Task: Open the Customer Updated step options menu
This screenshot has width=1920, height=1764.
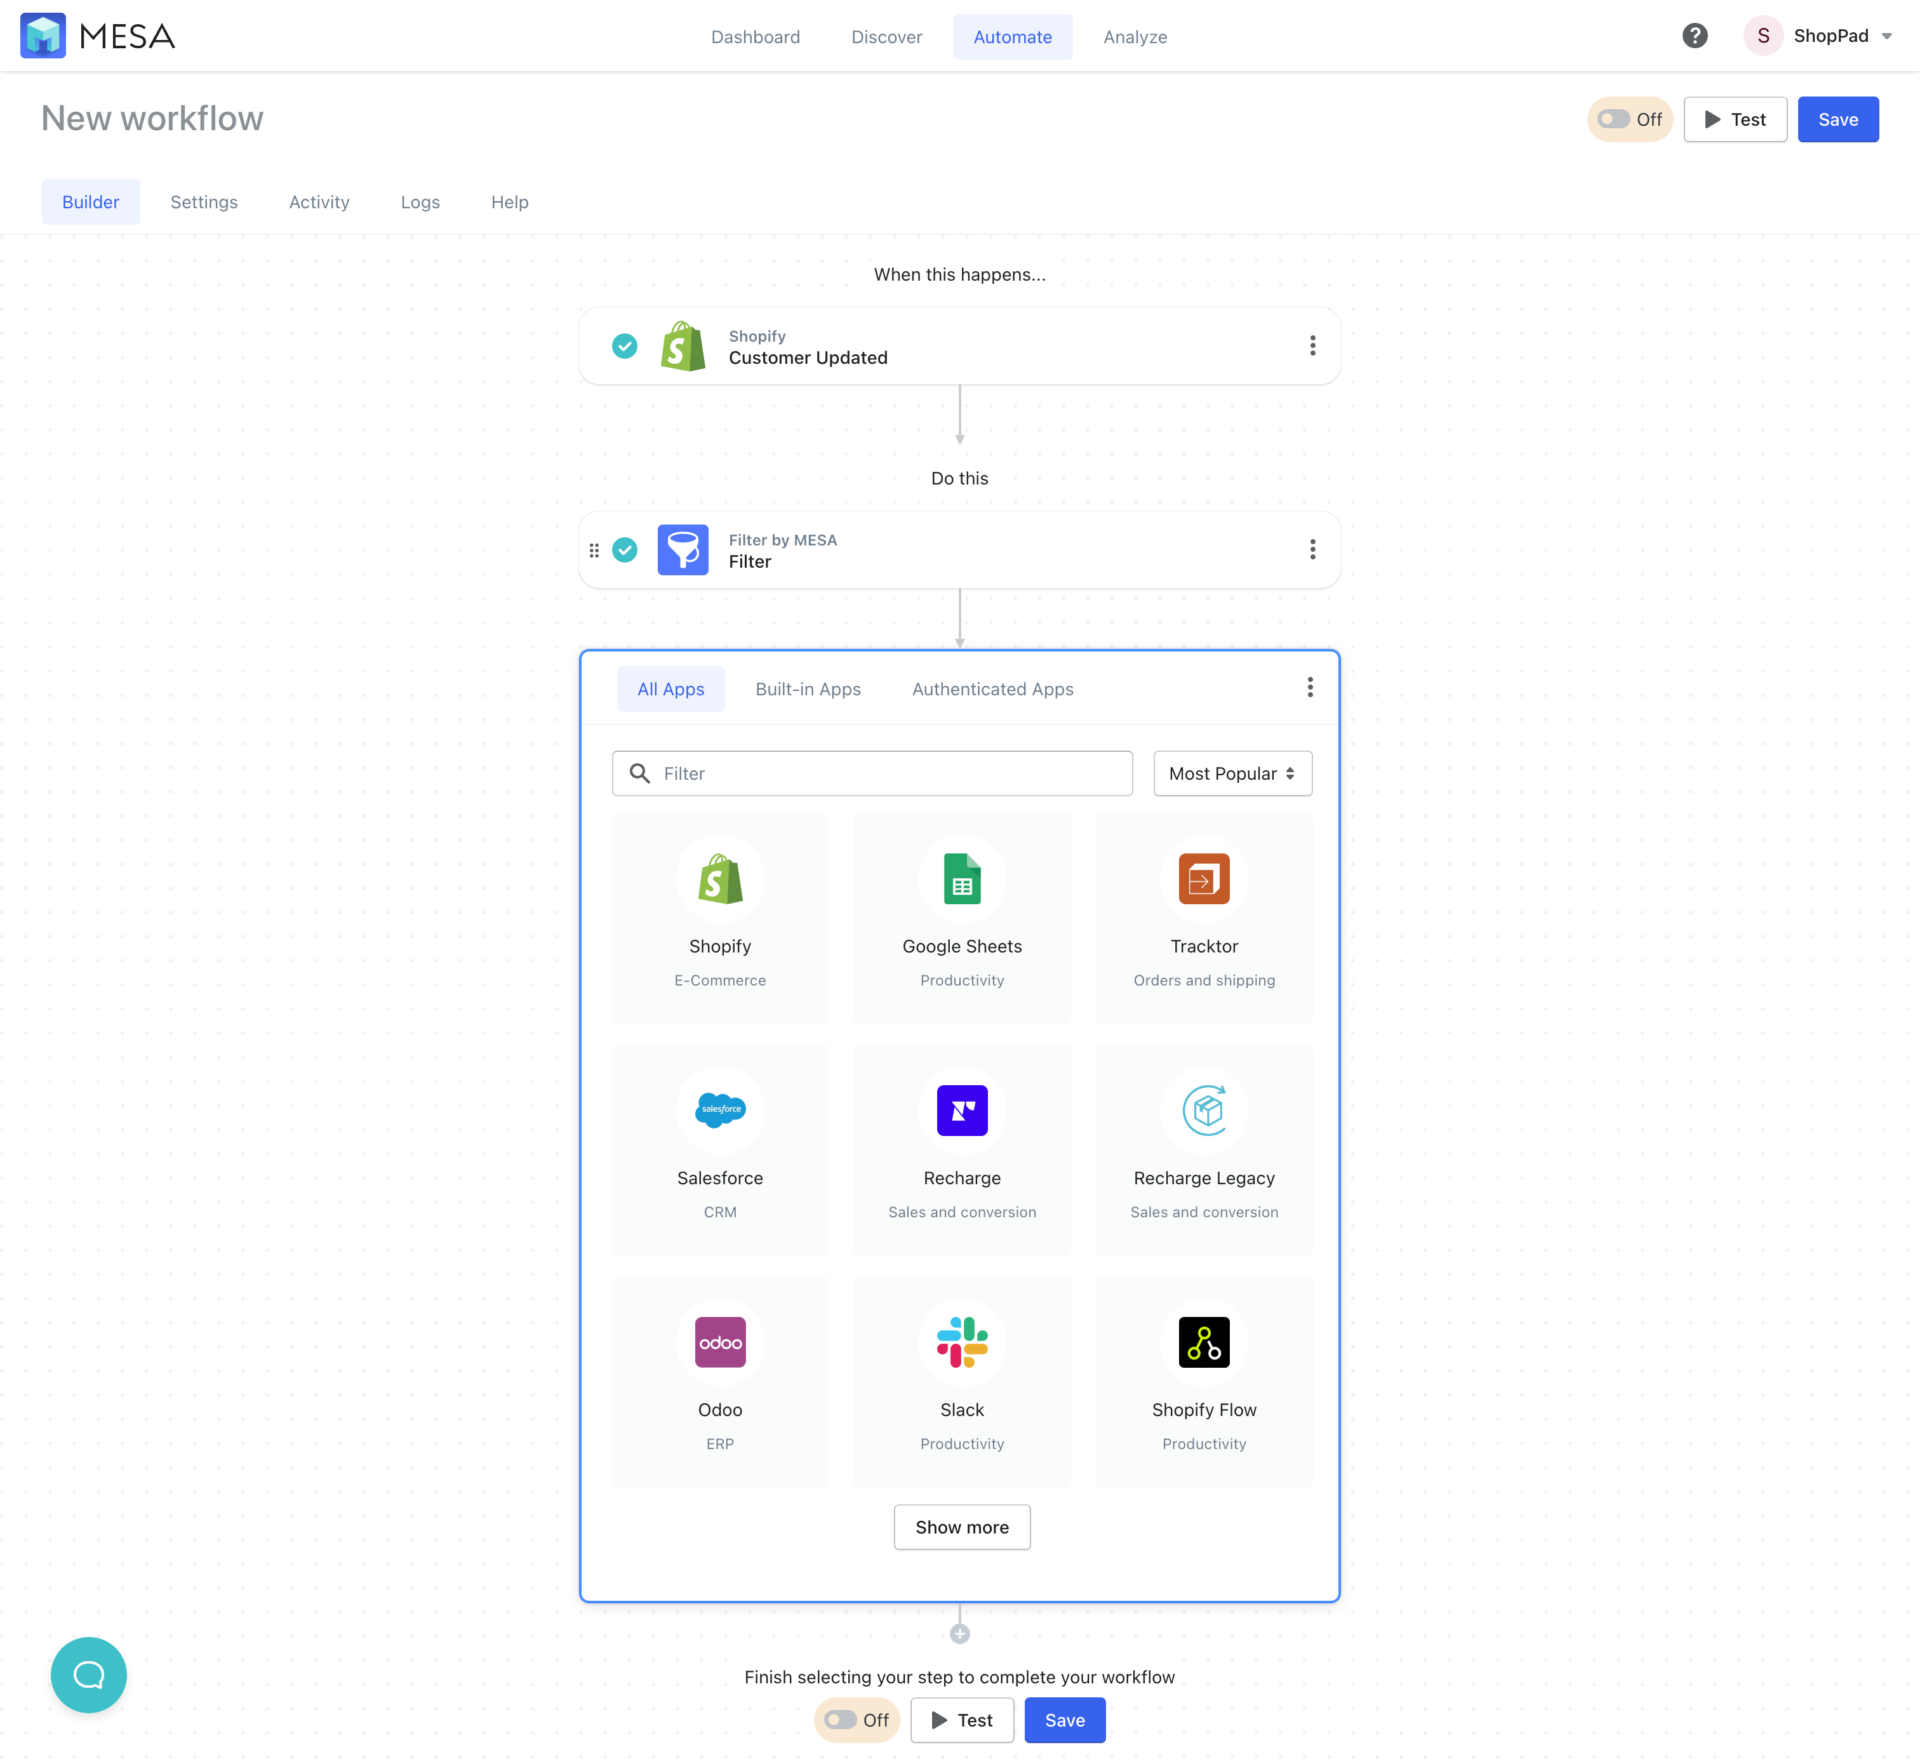Action: [1312, 345]
